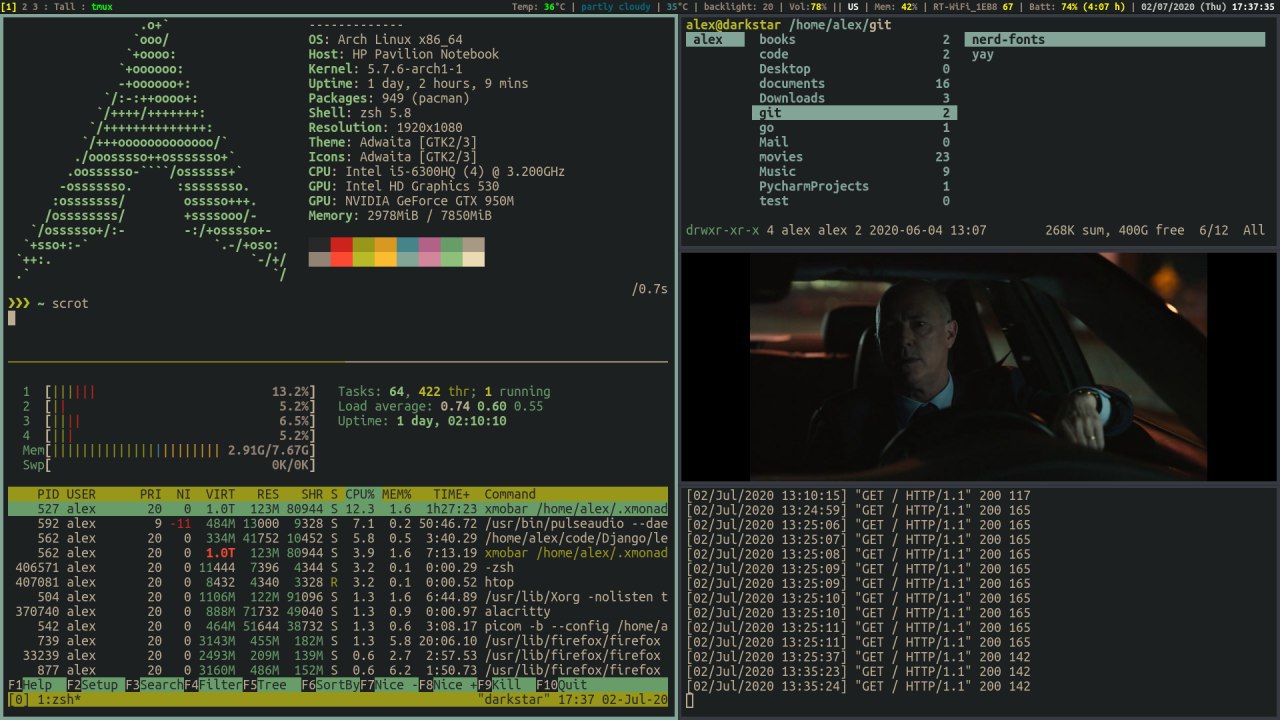Screen dimensions: 1280x720
Task: Click the last HTTP log line 13:35:24
Action: 858,686
